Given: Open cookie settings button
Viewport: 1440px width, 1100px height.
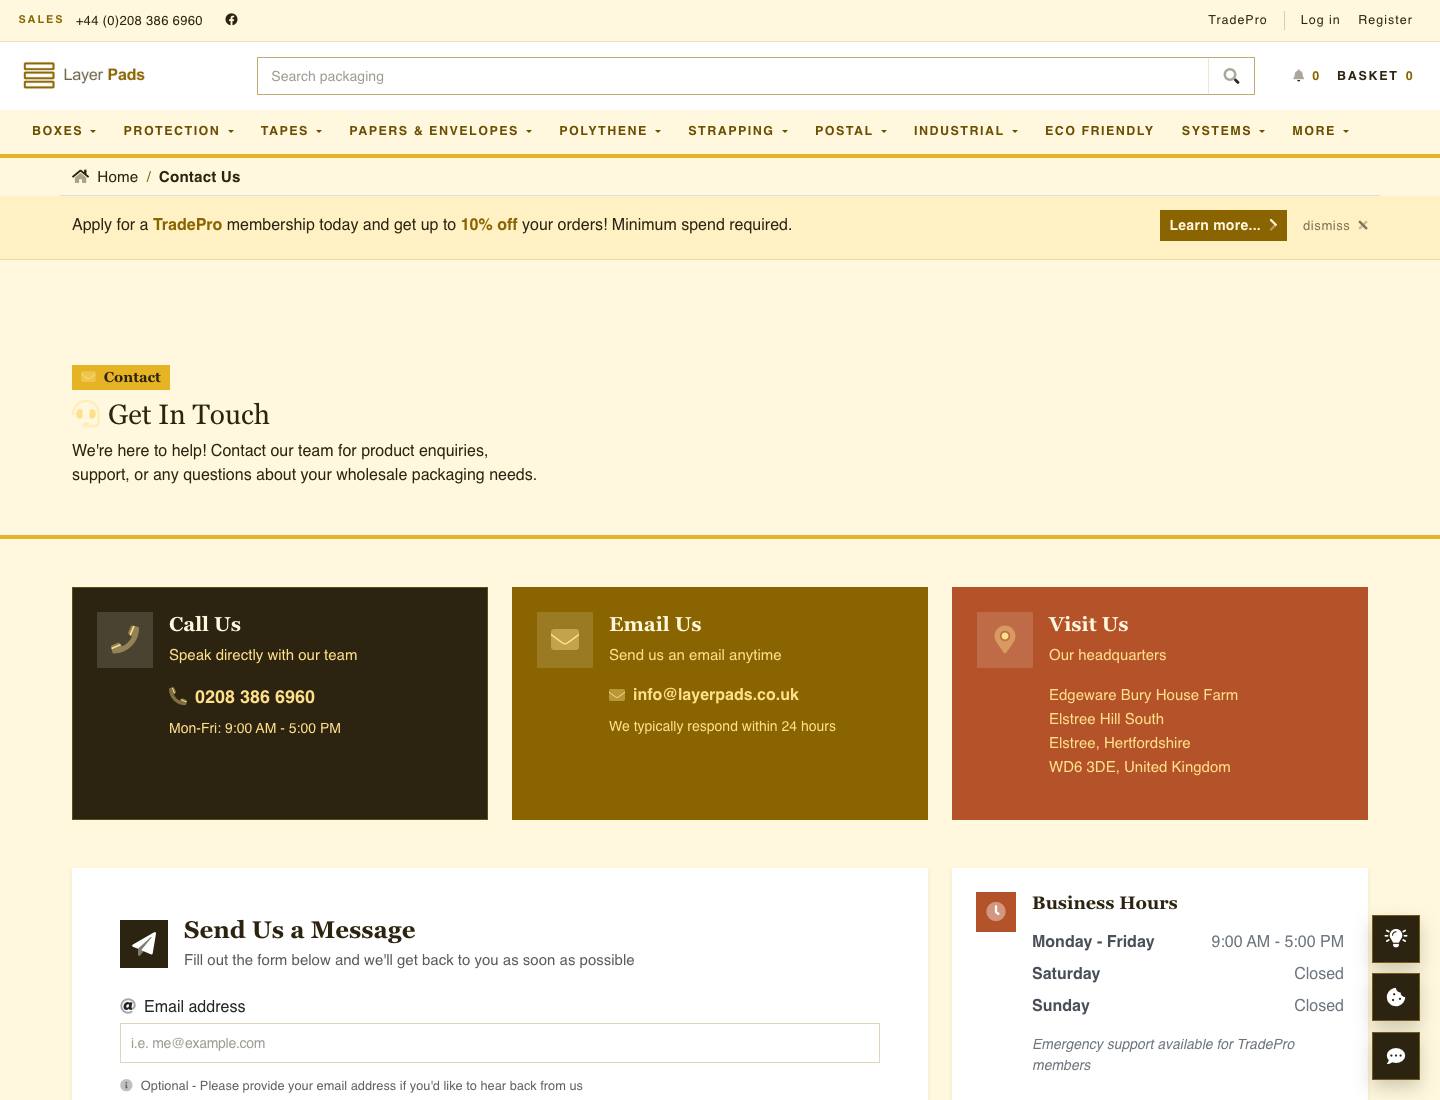Looking at the screenshot, I should [x=1396, y=997].
